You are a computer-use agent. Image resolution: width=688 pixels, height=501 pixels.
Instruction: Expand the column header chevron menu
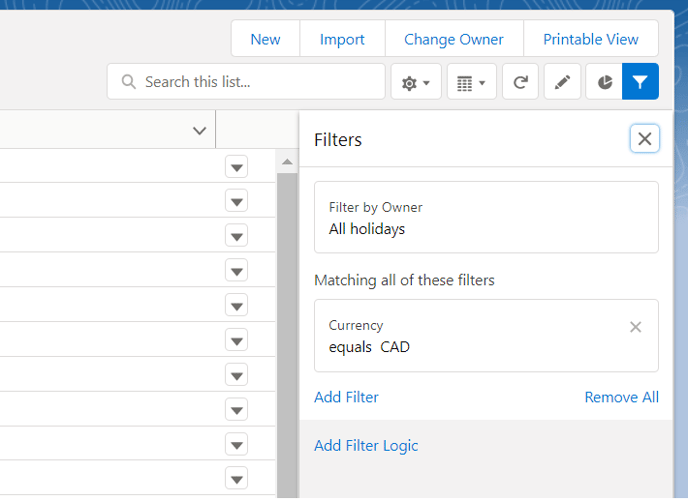click(x=199, y=131)
